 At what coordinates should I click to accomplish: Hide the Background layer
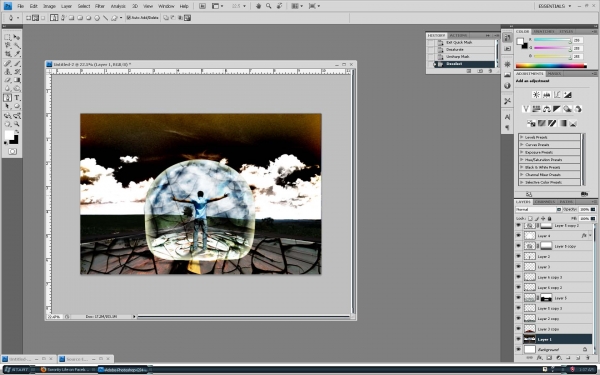pos(518,349)
